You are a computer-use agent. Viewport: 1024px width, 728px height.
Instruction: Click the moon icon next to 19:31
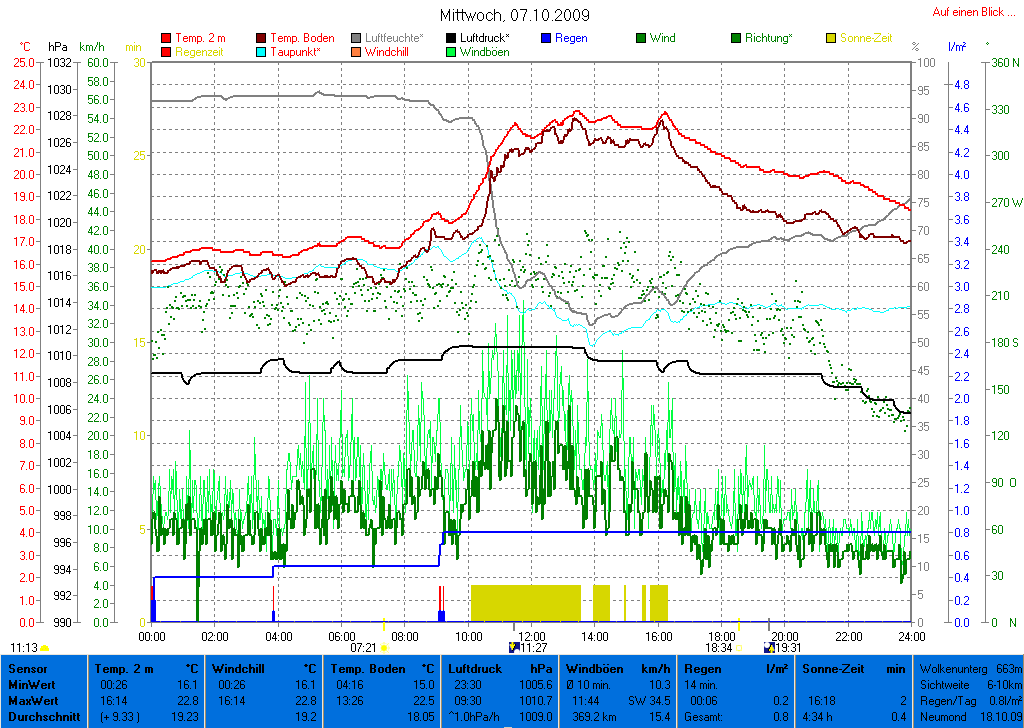click(x=768, y=647)
